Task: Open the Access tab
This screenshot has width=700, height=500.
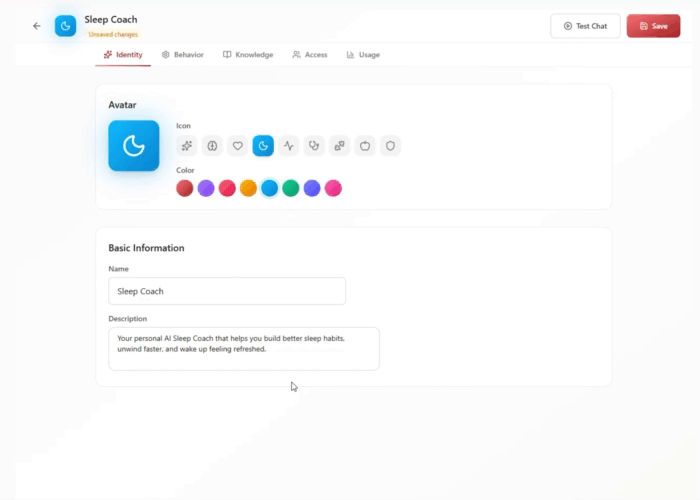Action: (x=310, y=55)
